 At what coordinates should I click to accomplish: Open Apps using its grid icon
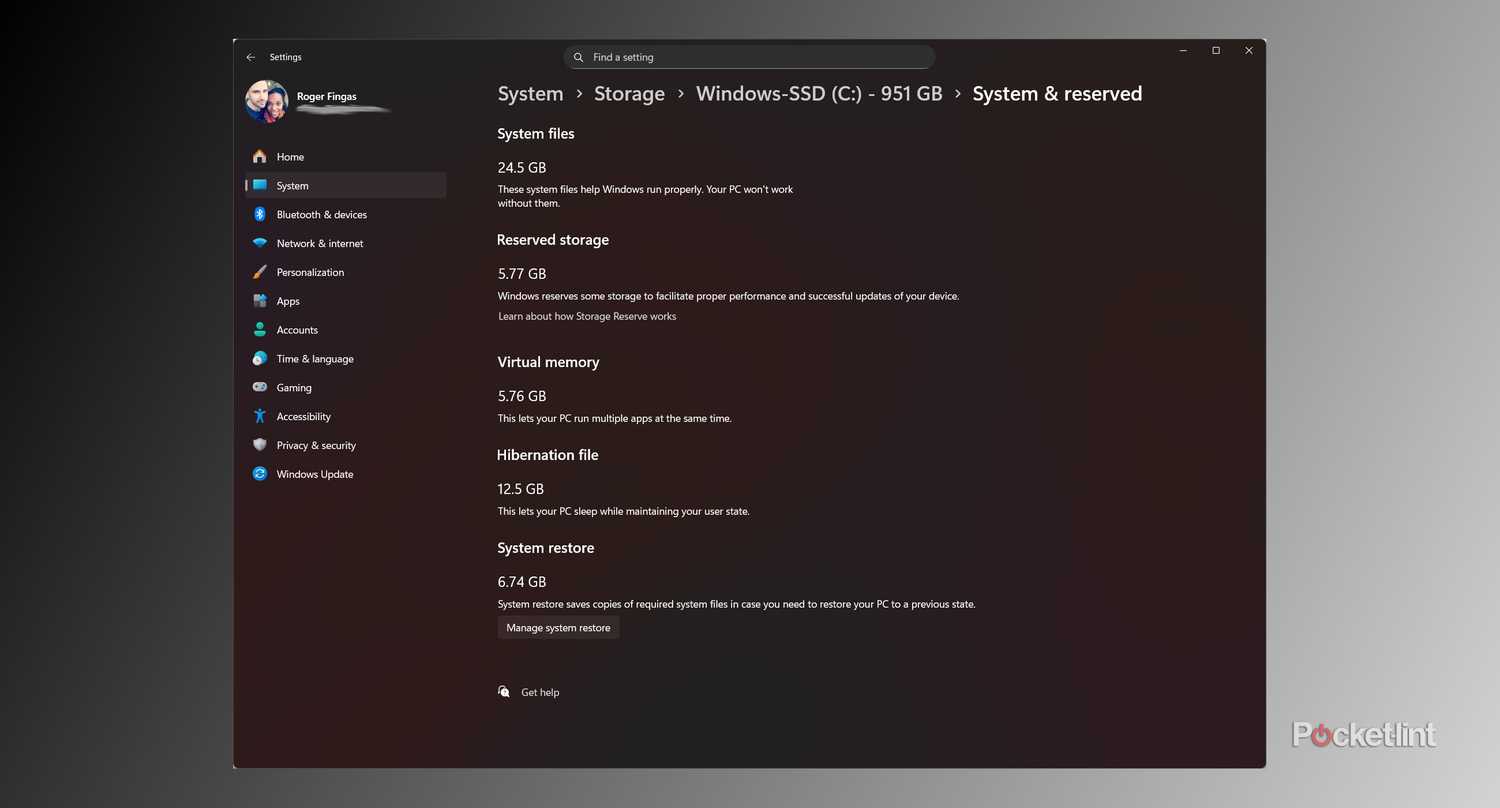pos(260,301)
